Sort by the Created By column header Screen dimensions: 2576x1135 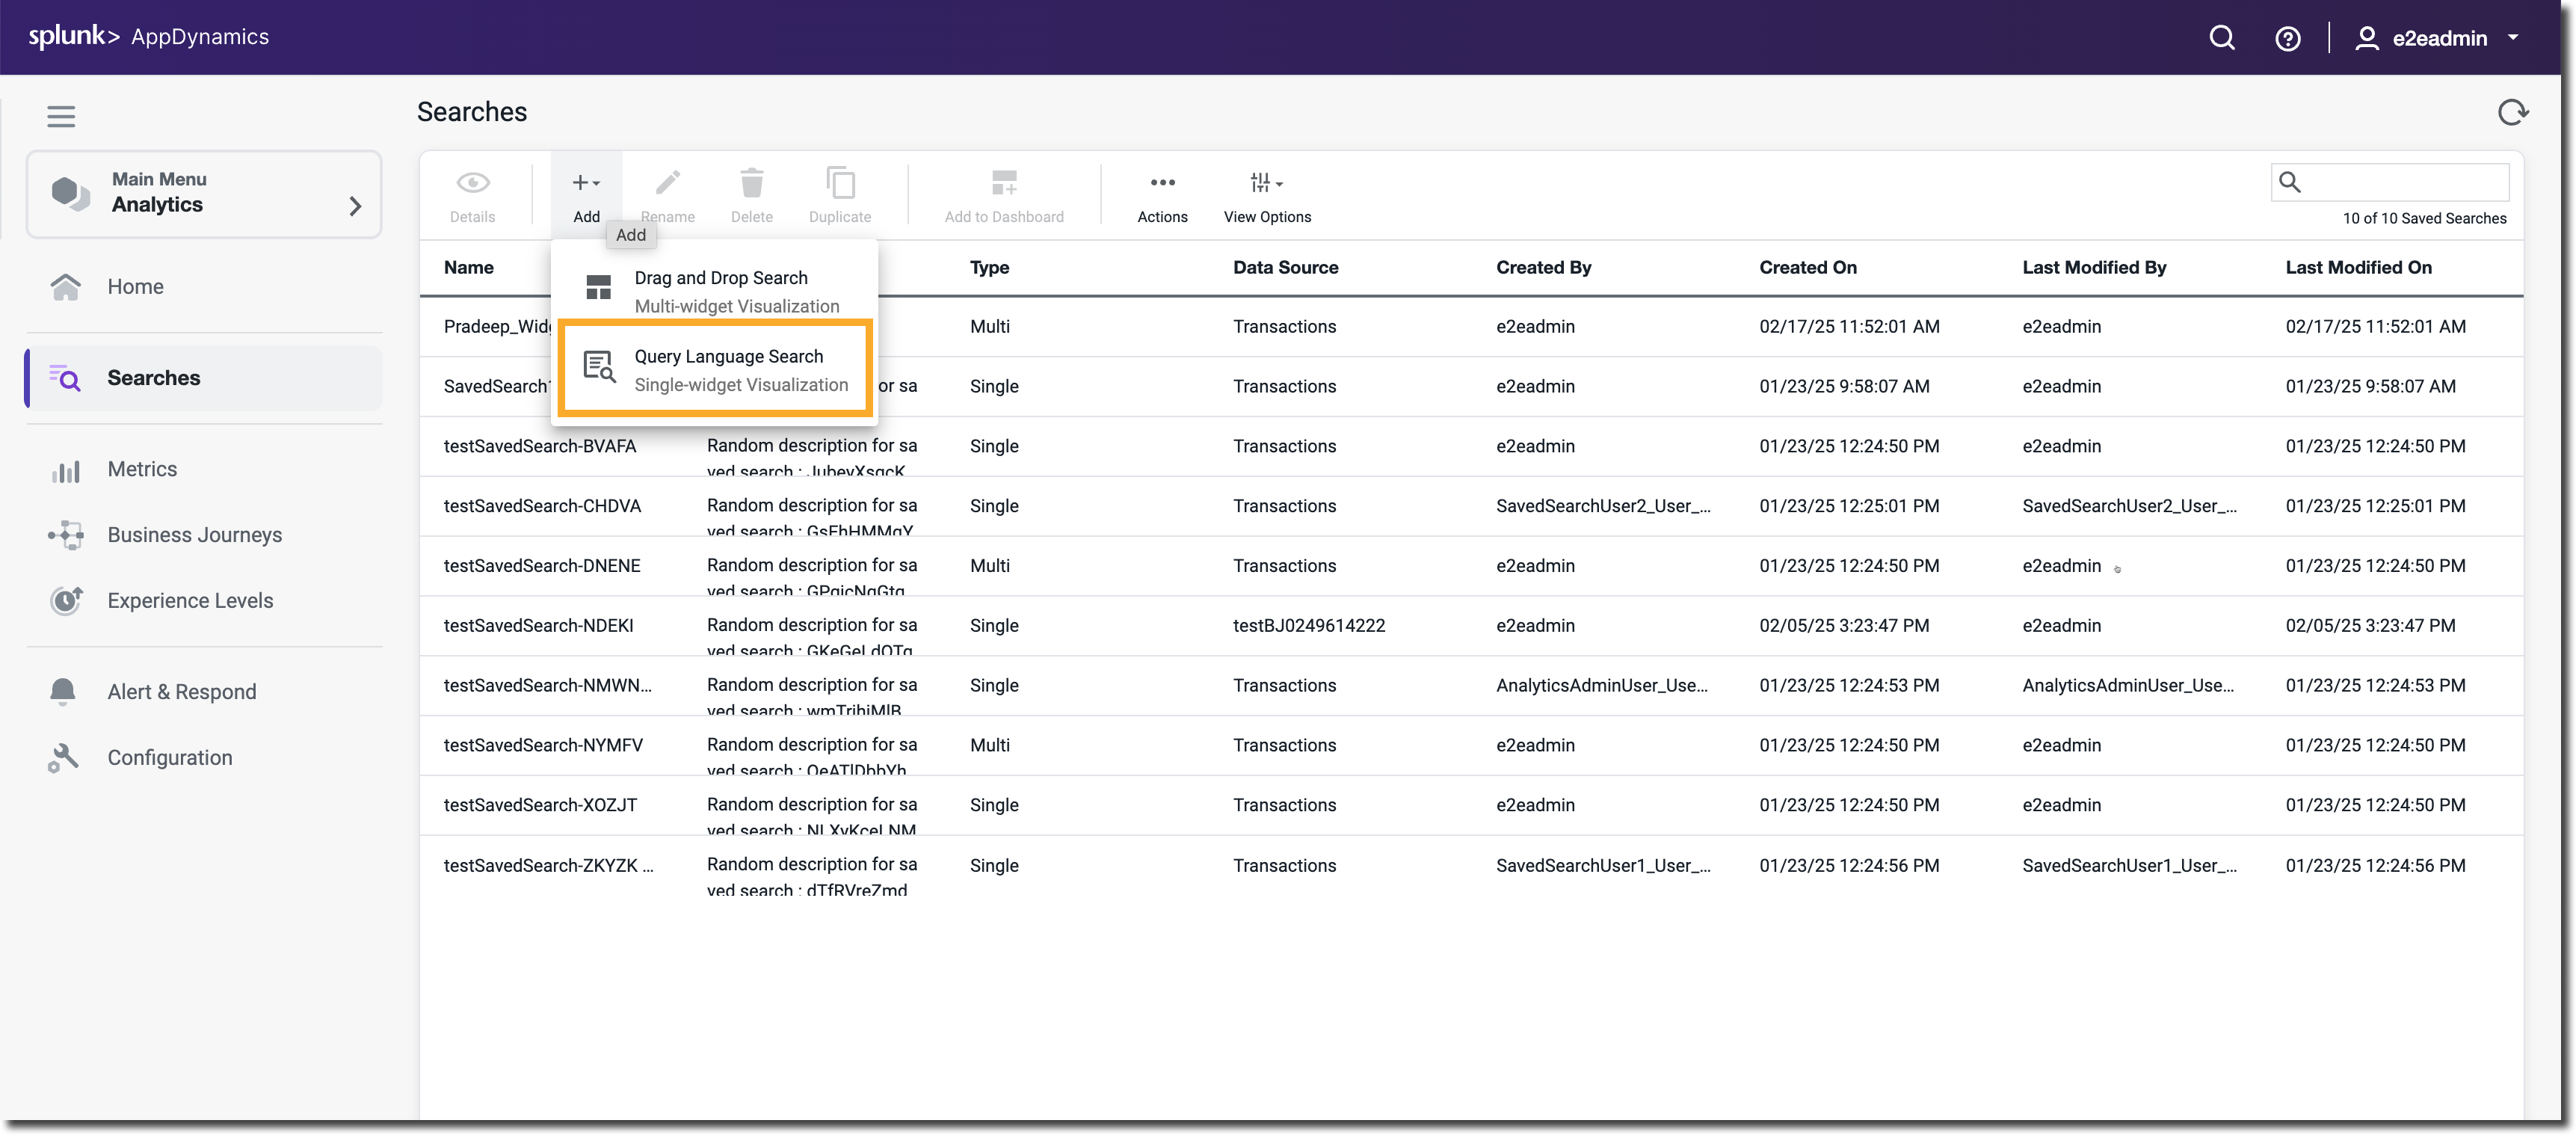tap(1543, 268)
